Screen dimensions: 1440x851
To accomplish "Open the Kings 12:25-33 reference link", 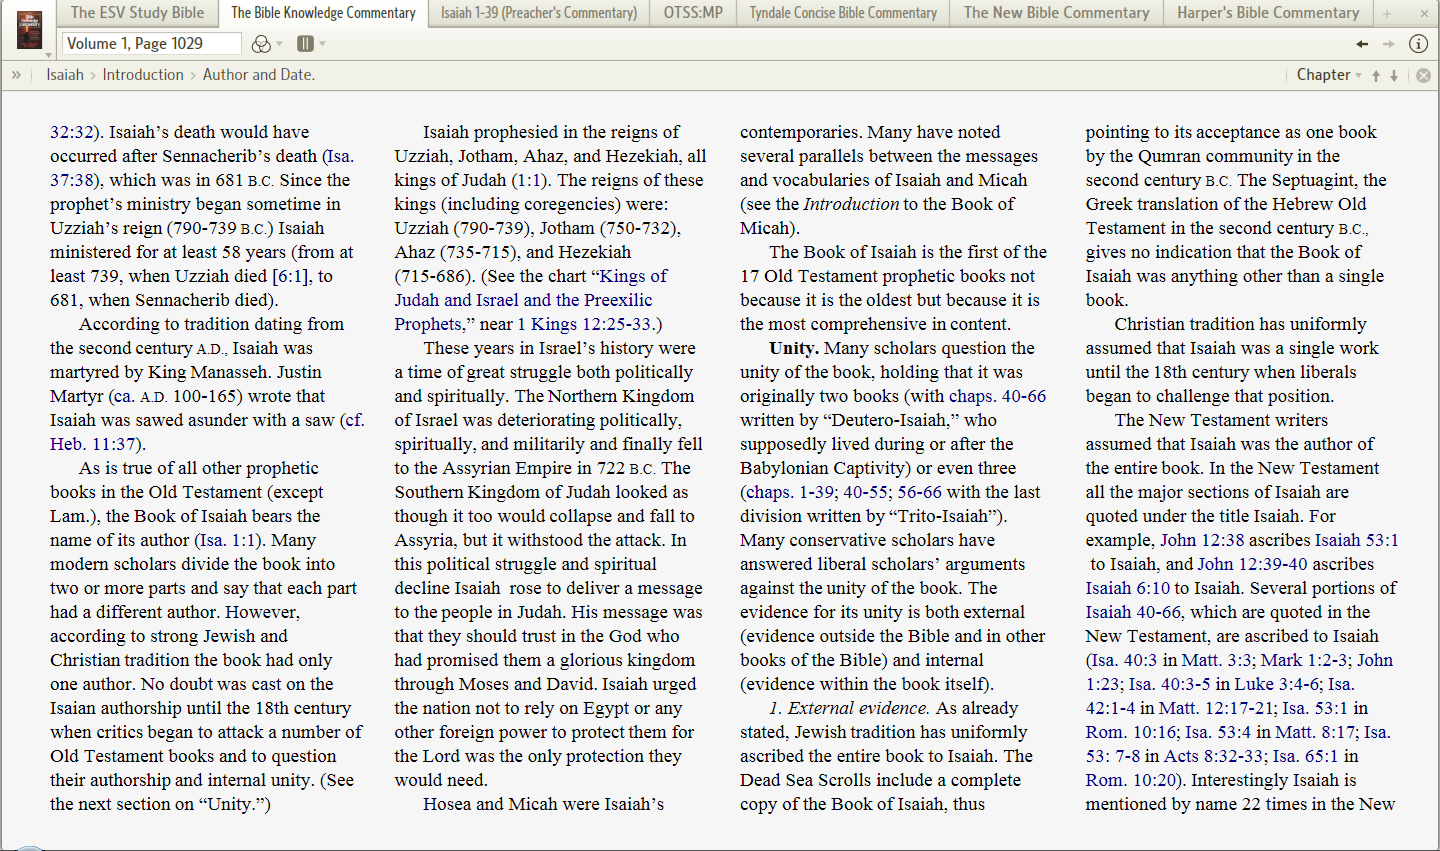I will pyautogui.click(x=591, y=324).
